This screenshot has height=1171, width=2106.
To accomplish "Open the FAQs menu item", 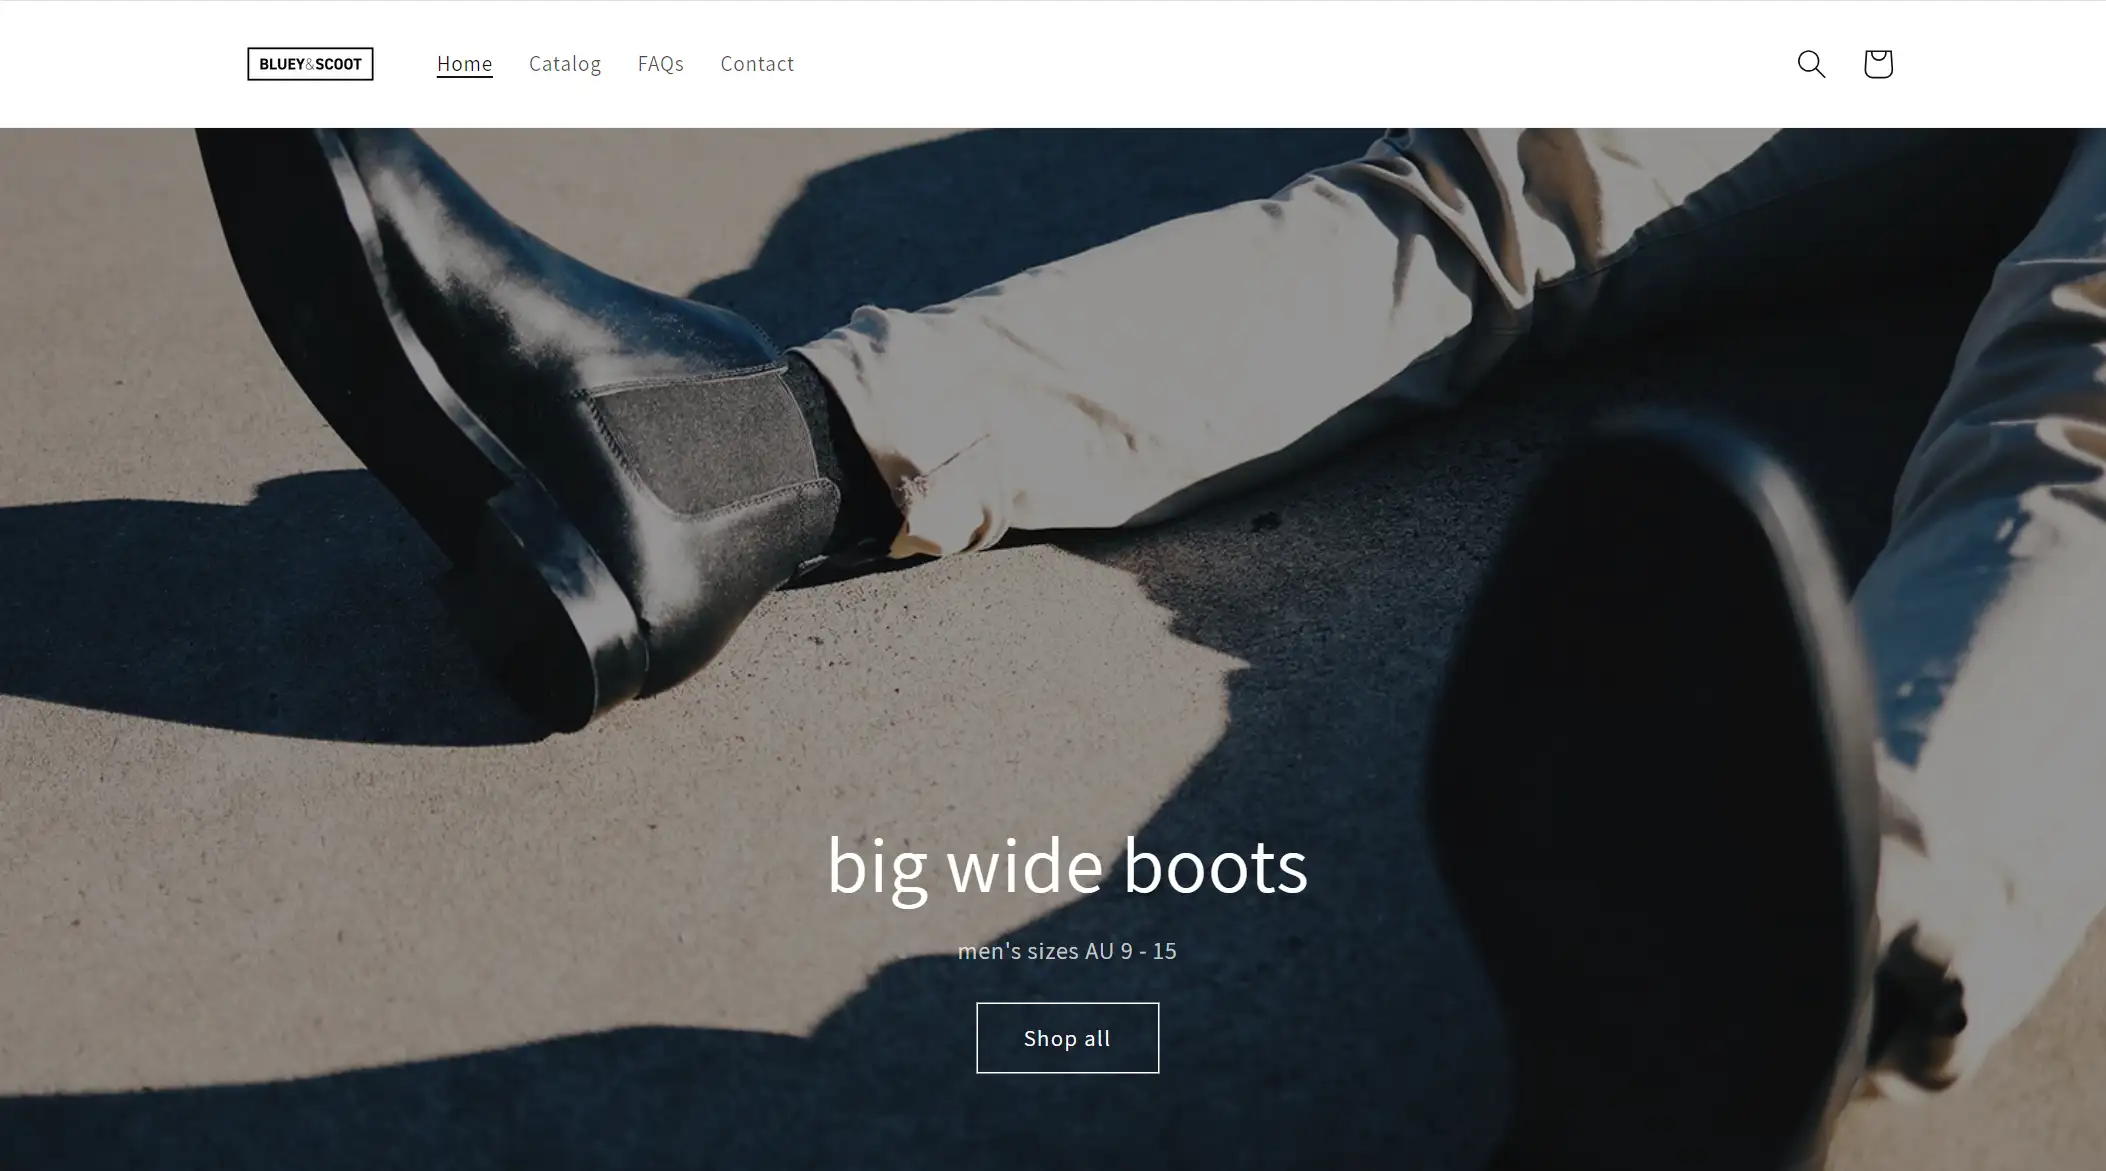I will [x=661, y=64].
